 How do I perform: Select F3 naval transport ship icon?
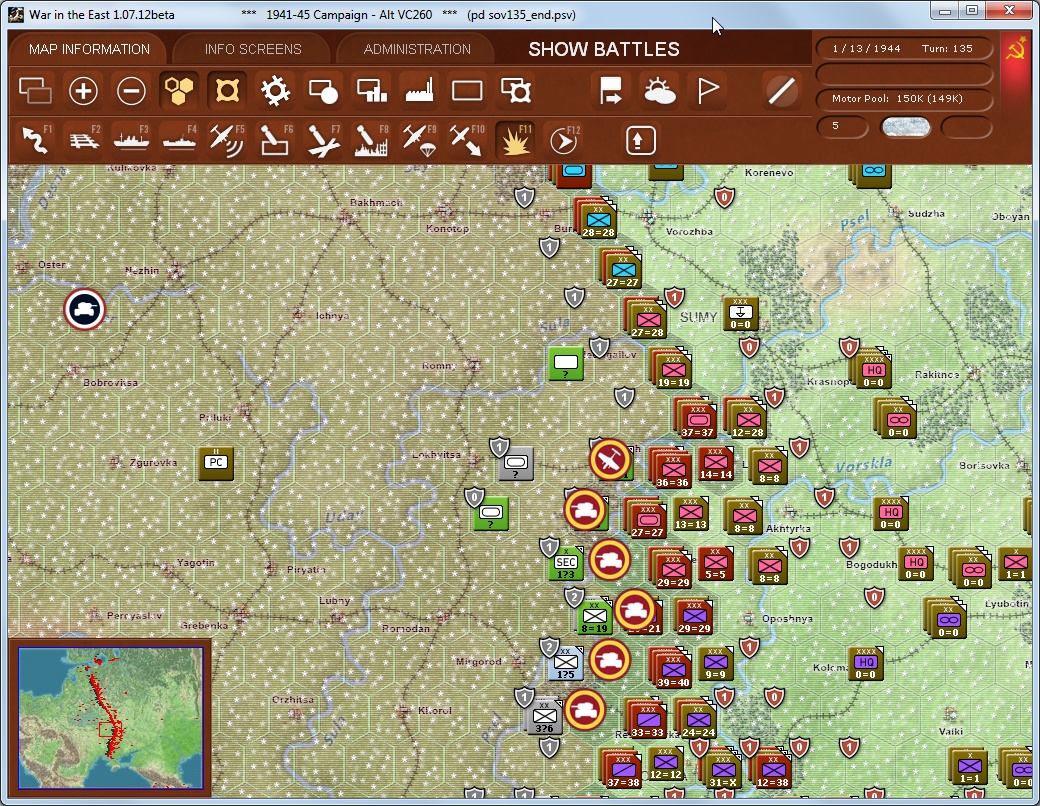click(131, 140)
